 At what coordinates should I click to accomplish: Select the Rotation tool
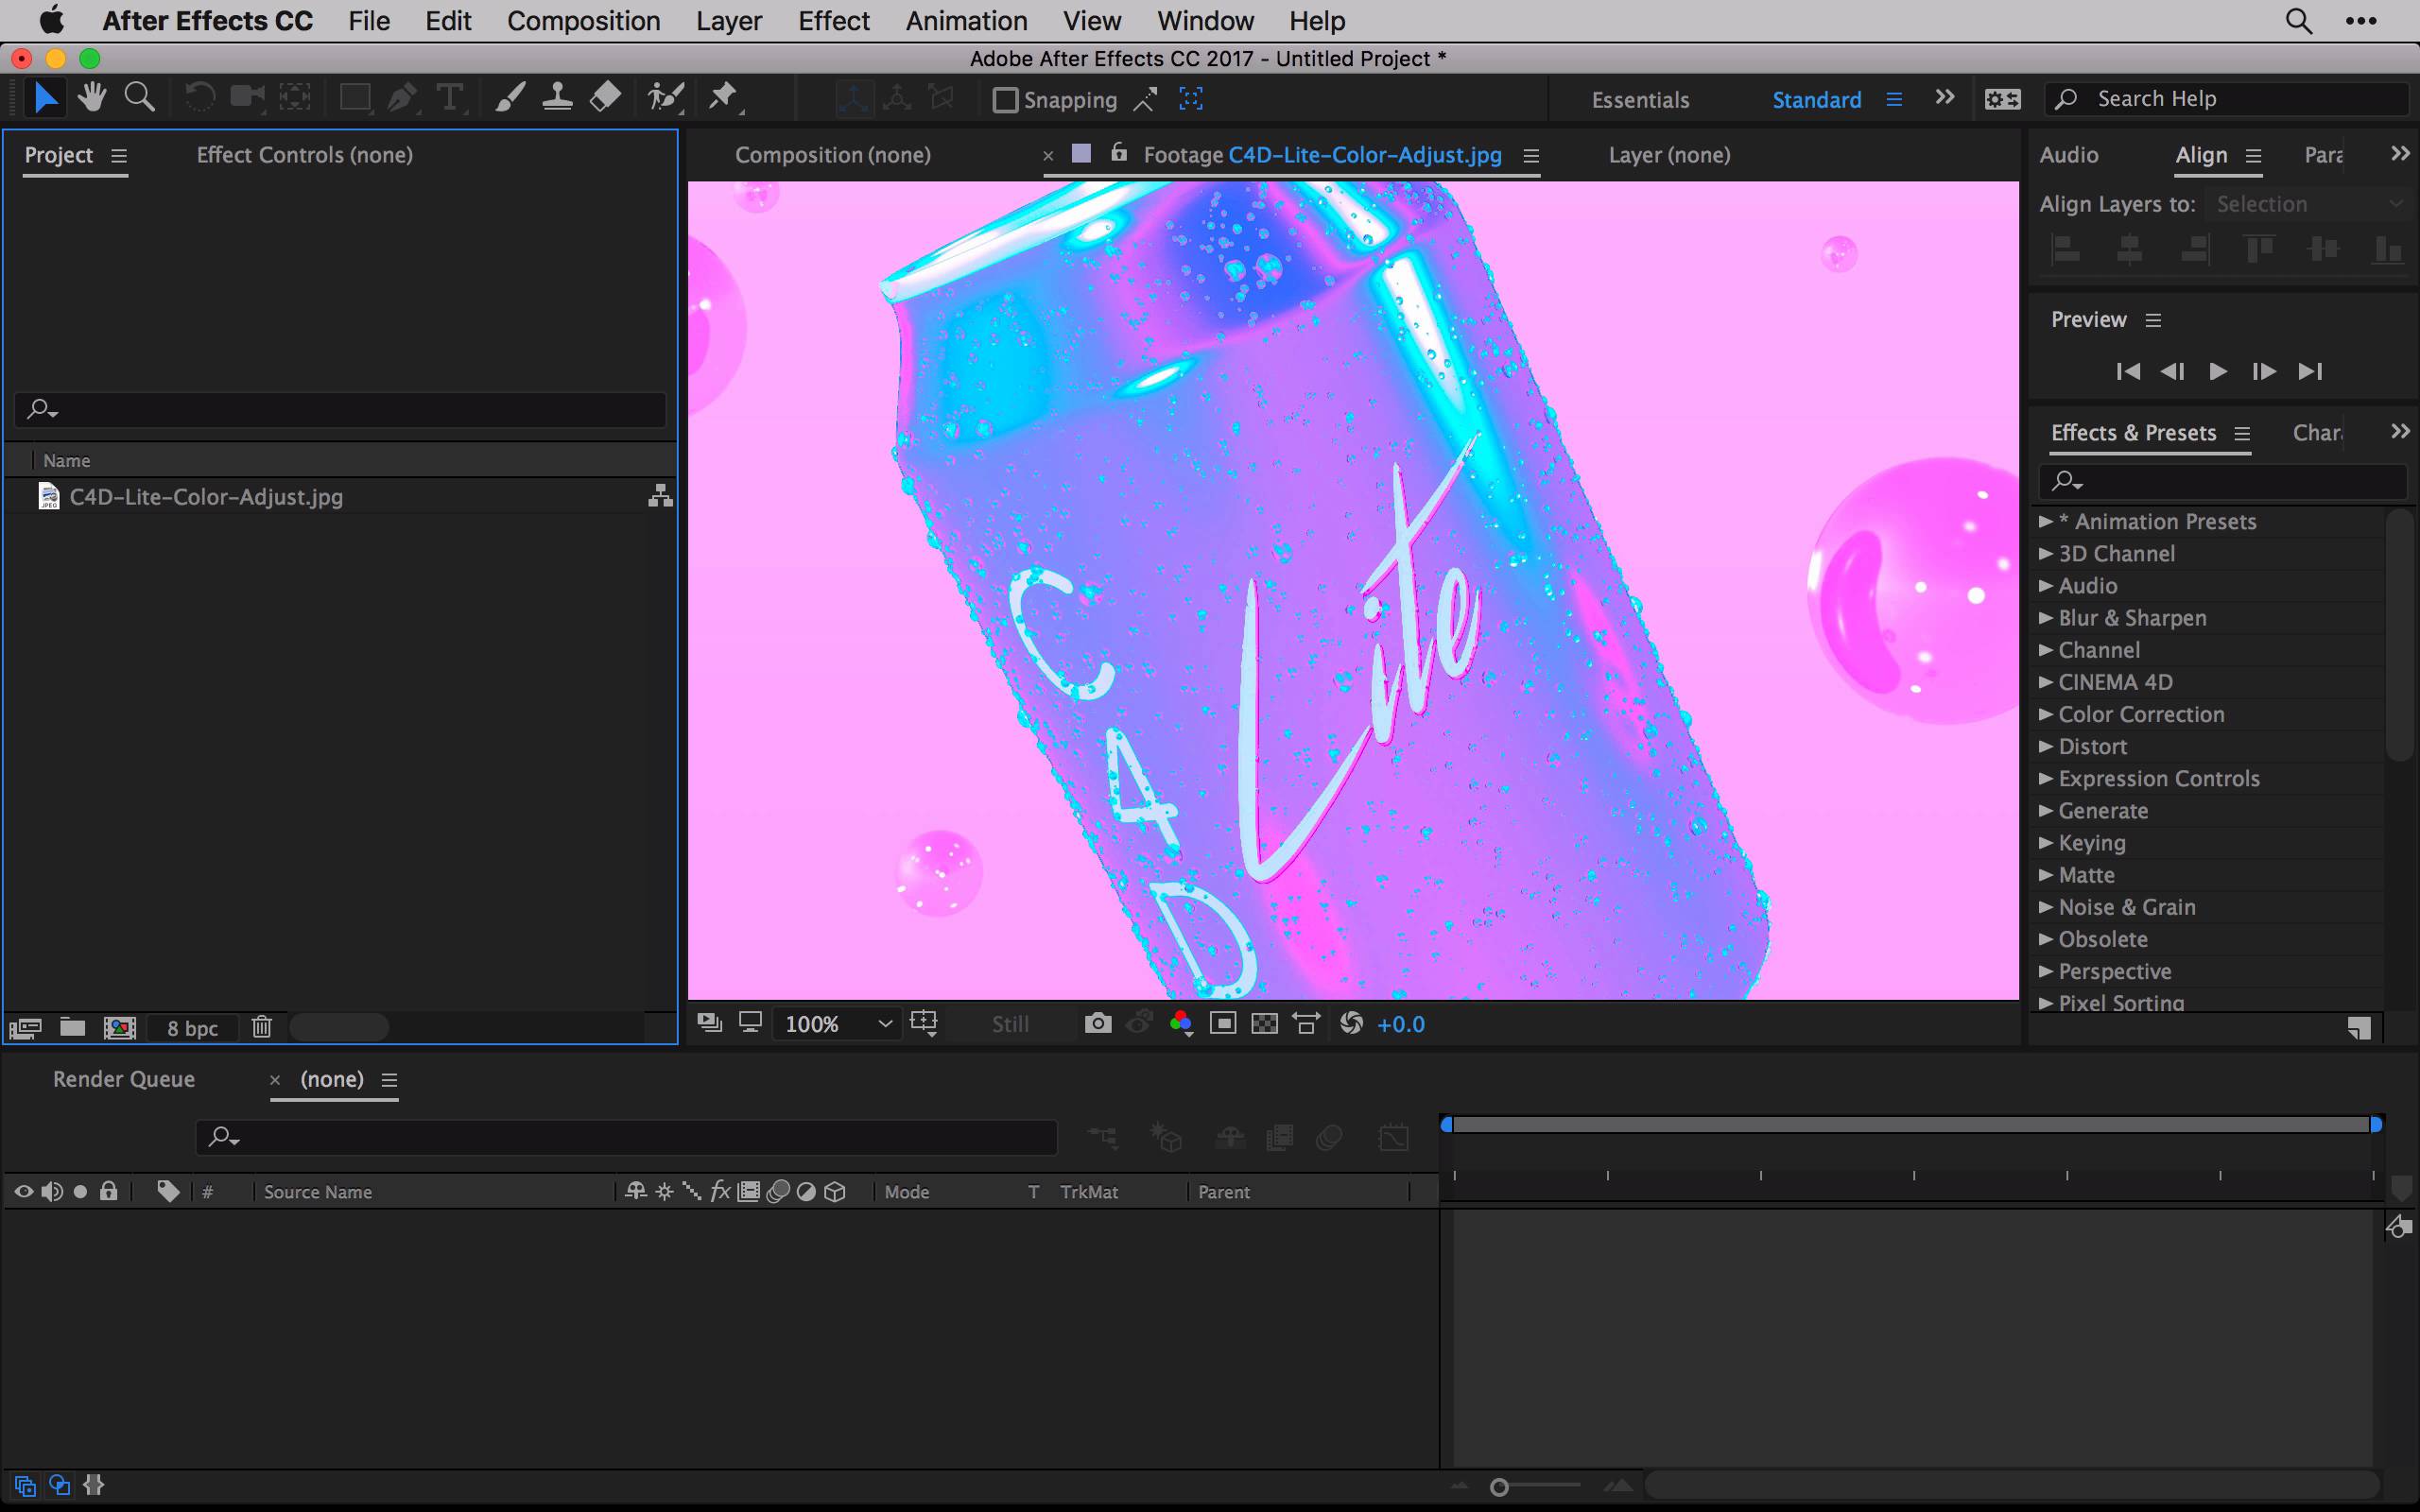(x=200, y=97)
